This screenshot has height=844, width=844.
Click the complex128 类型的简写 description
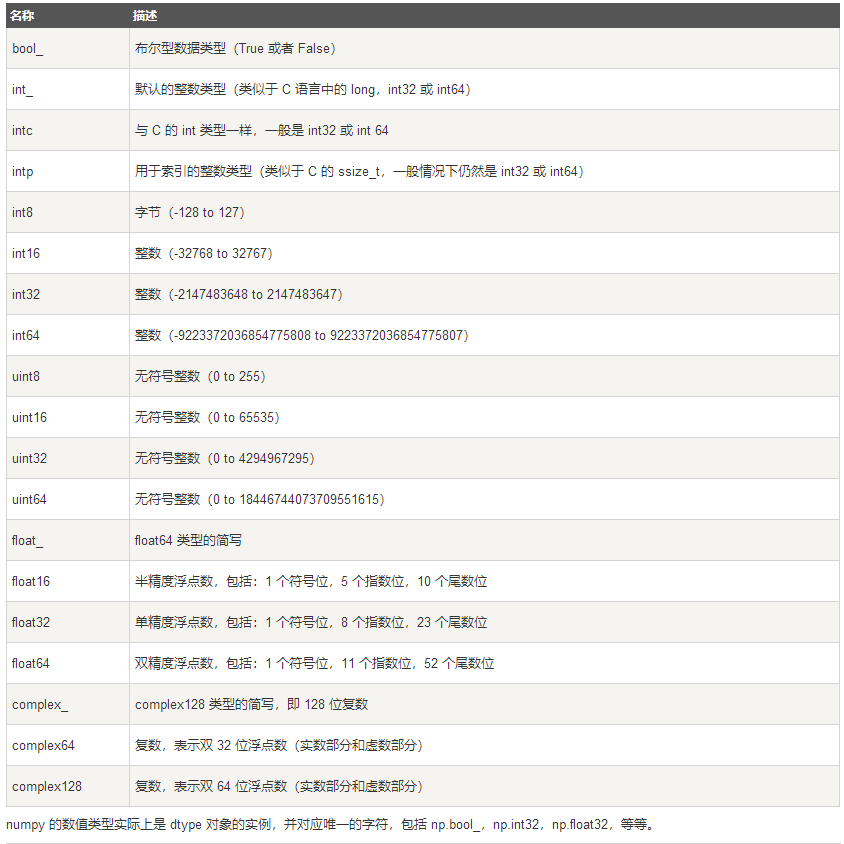tap(251, 704)
